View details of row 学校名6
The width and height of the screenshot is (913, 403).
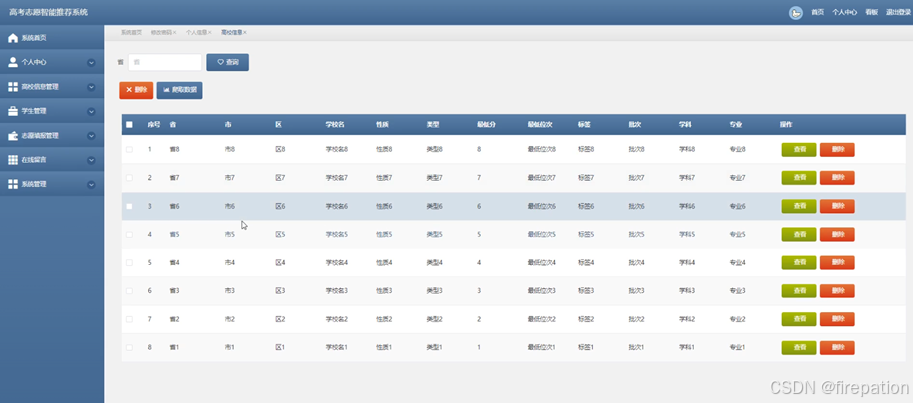(799, 206)
